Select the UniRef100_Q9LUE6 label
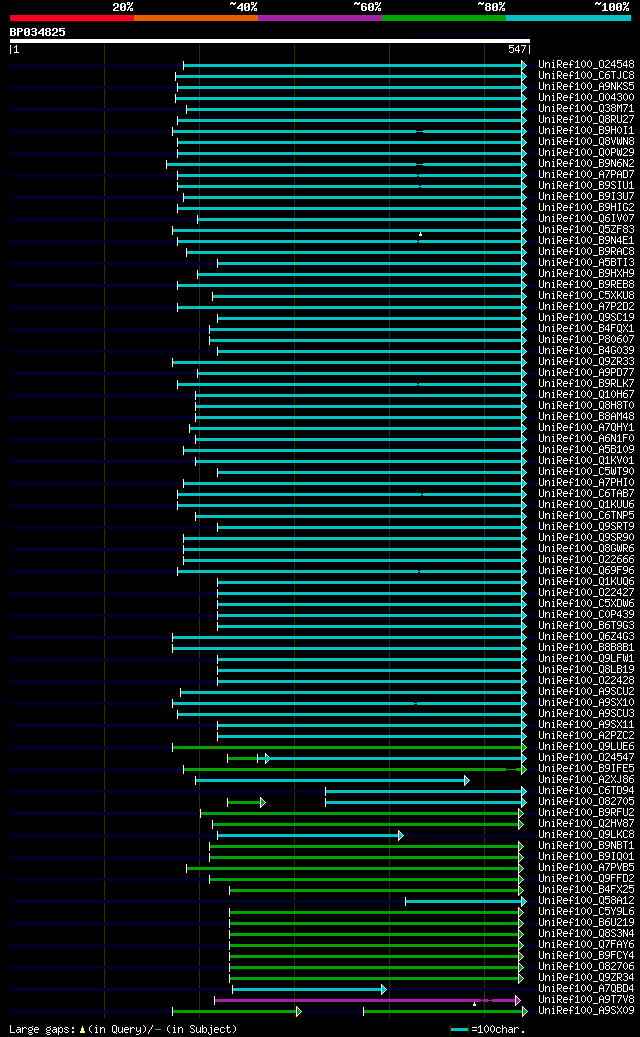Image resolution: width=640 pixels, height=1037 pixels. [586, 747]
